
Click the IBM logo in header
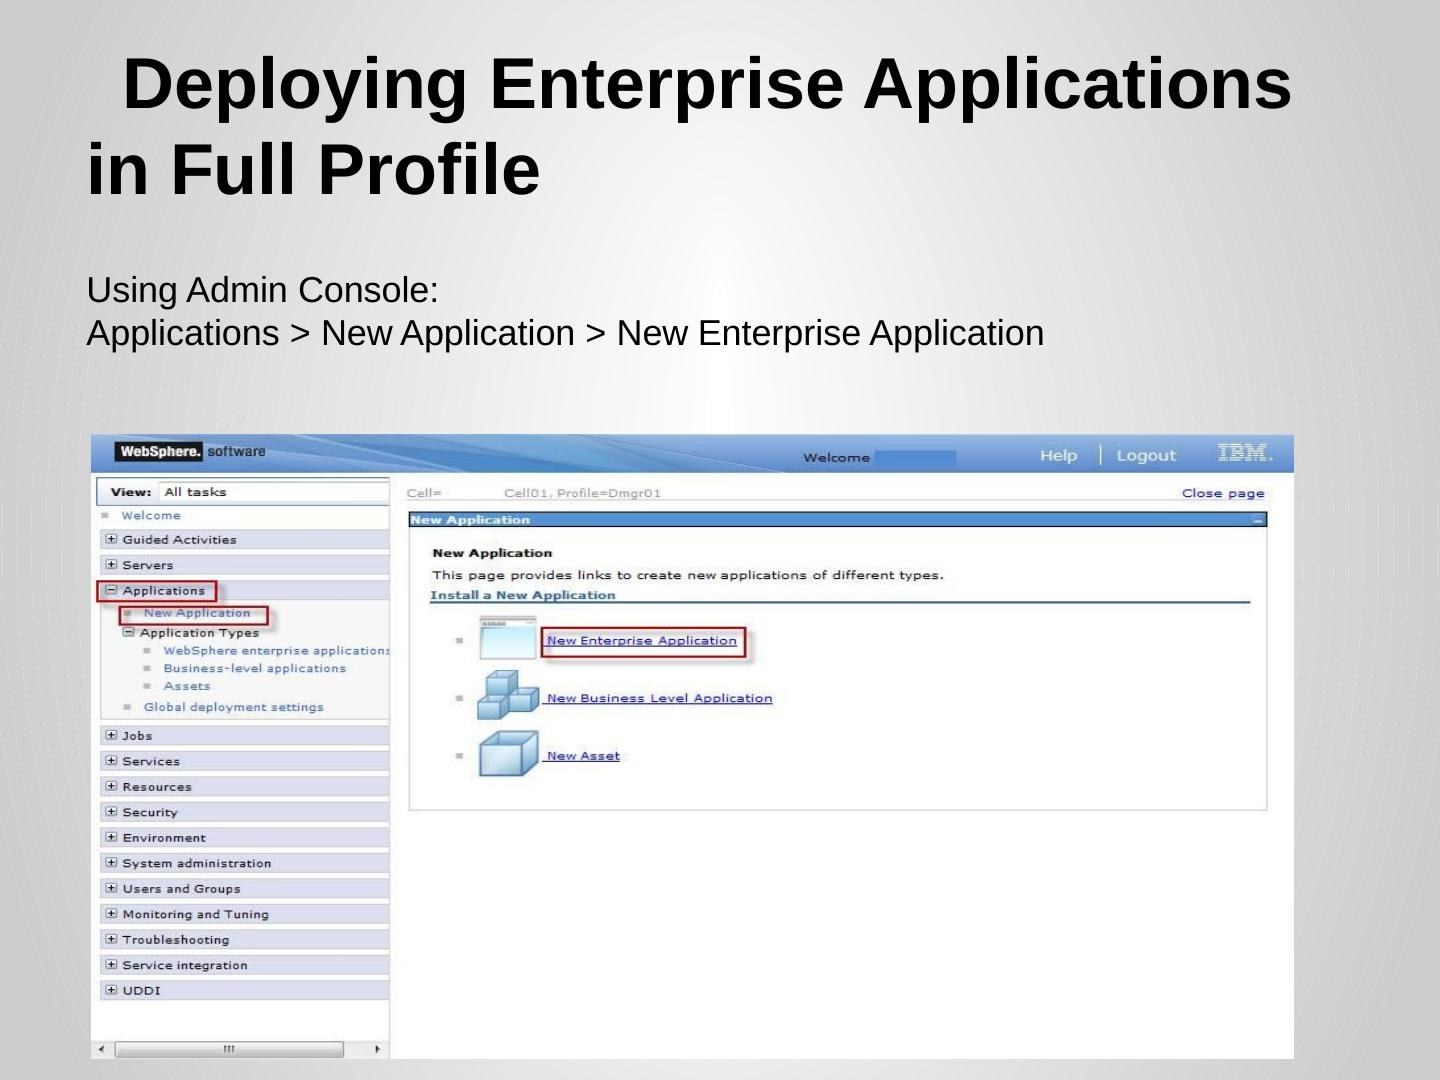(1245, 453)
